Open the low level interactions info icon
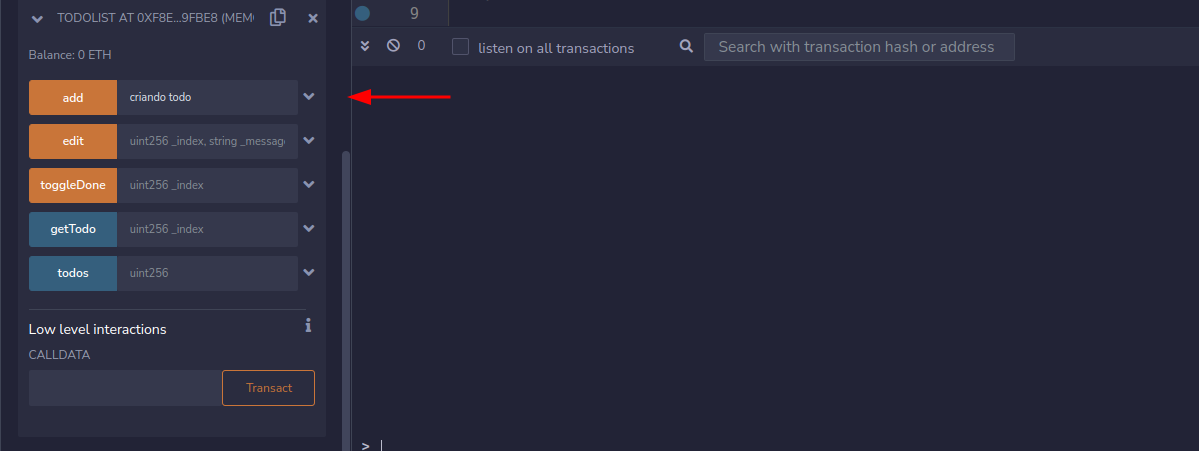The width and height of the screenshot is (1199, 451). pos(308,325)
